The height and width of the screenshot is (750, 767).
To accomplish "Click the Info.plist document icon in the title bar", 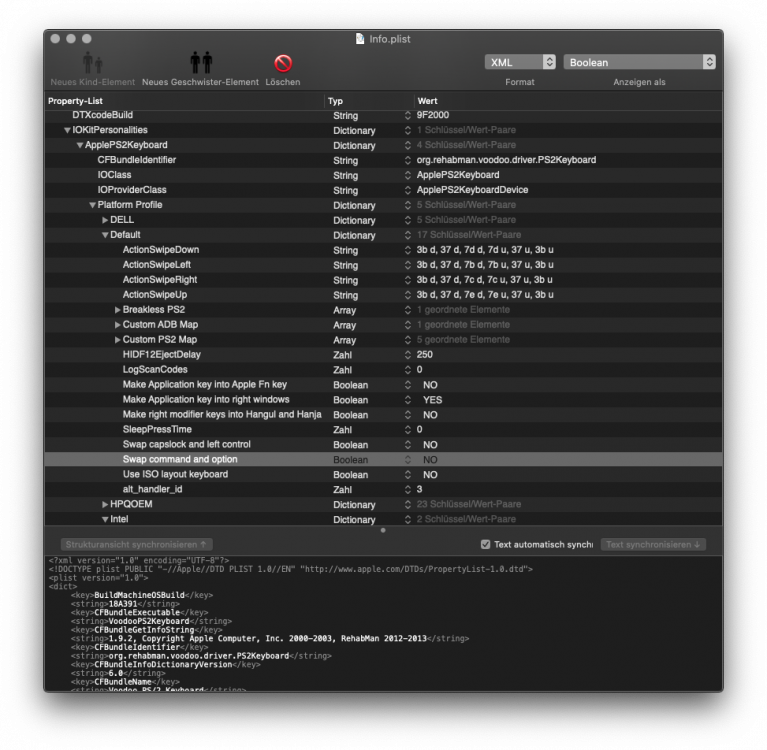I will [x=360, y=39].
